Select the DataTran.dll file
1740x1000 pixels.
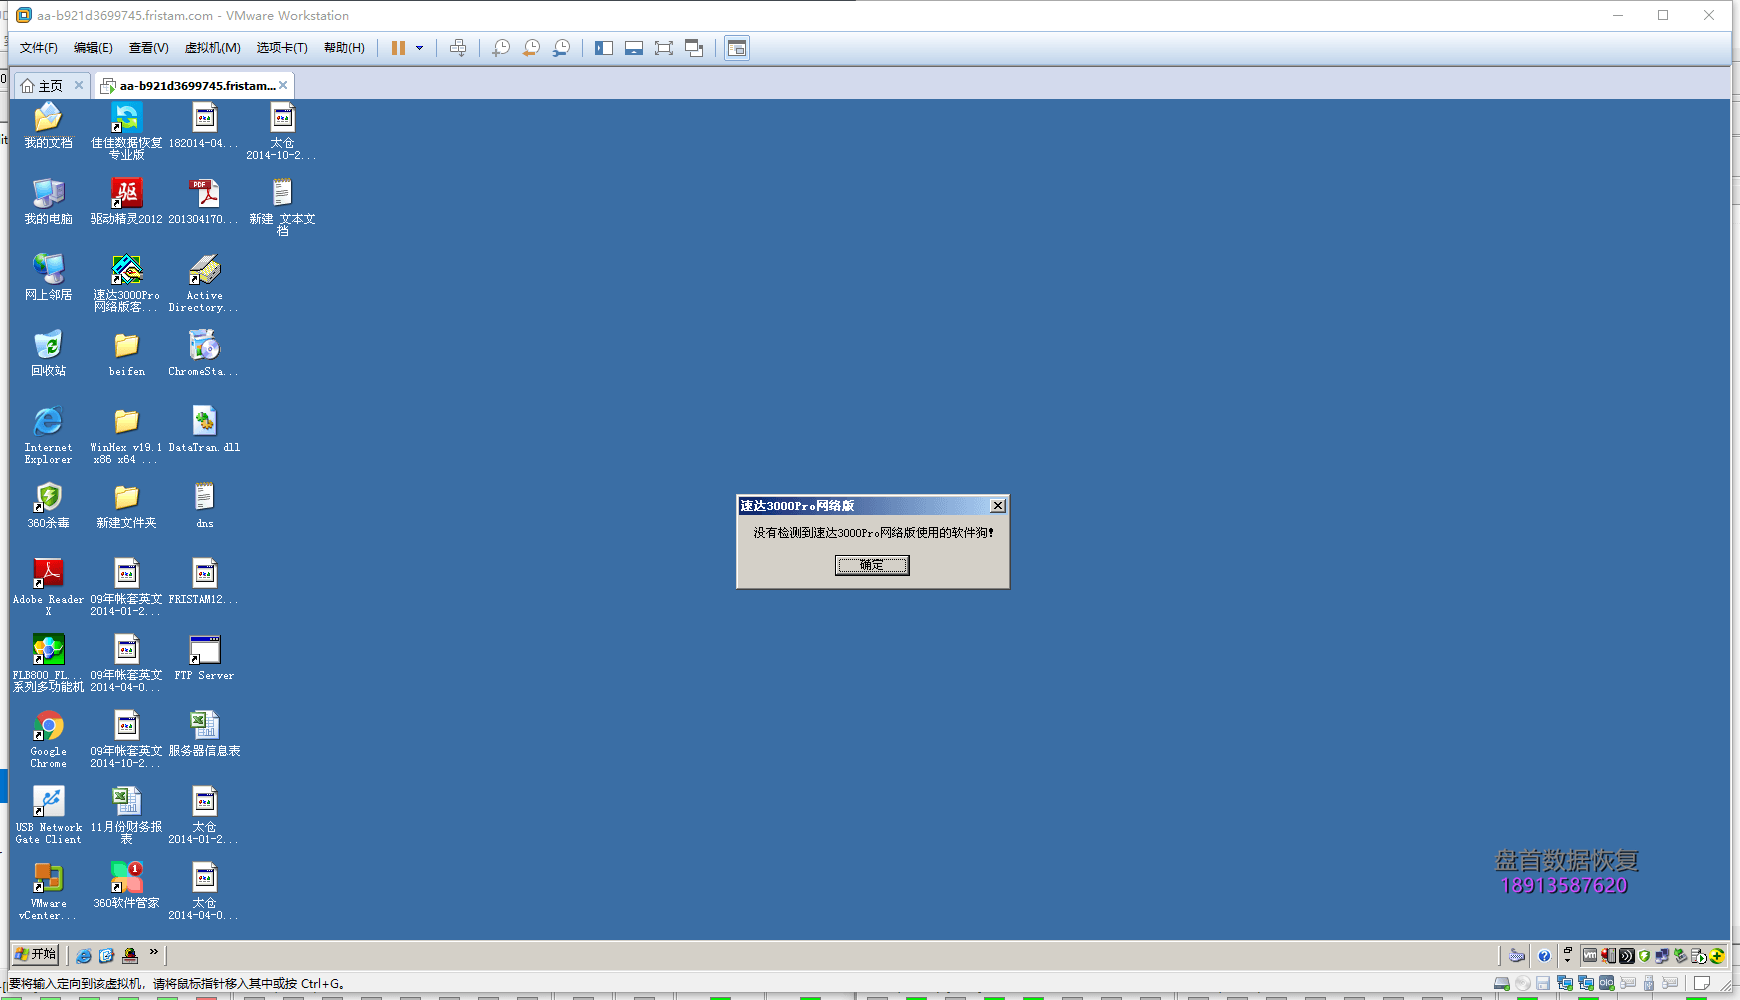pyautogui.click(x=204, y=429)
